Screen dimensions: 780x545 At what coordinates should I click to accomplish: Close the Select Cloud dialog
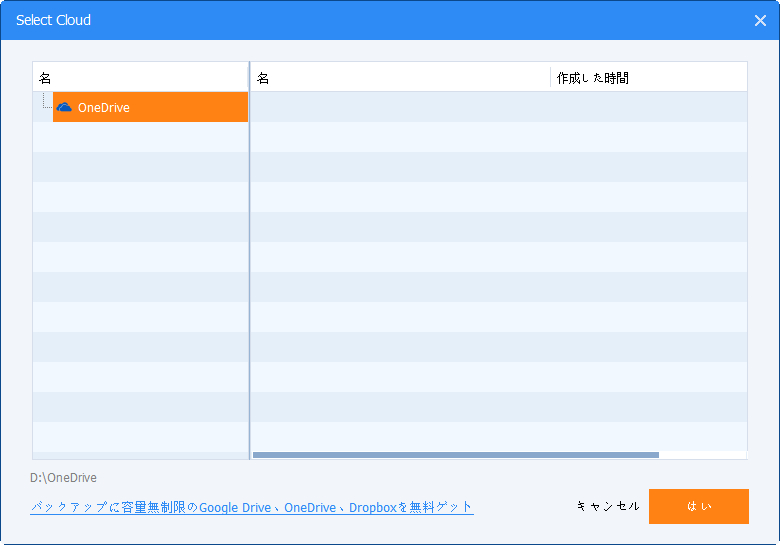(x=760, y=20)
